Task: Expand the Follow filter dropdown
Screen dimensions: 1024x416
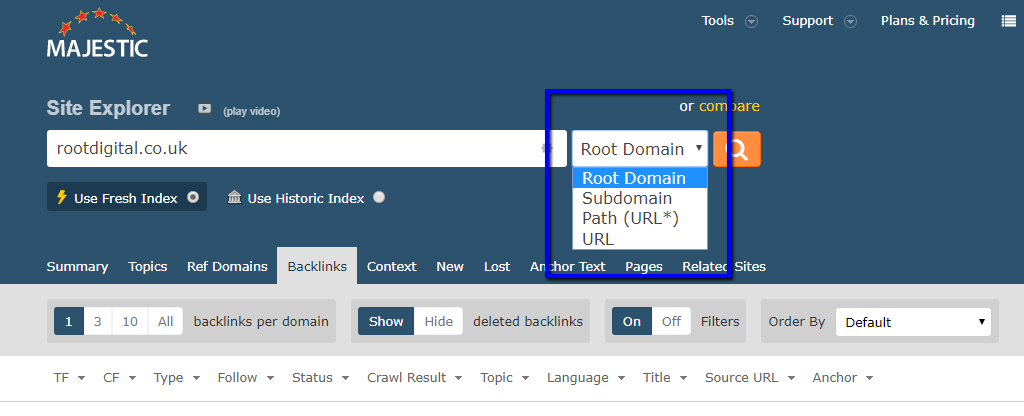Action: click(246, 377)
